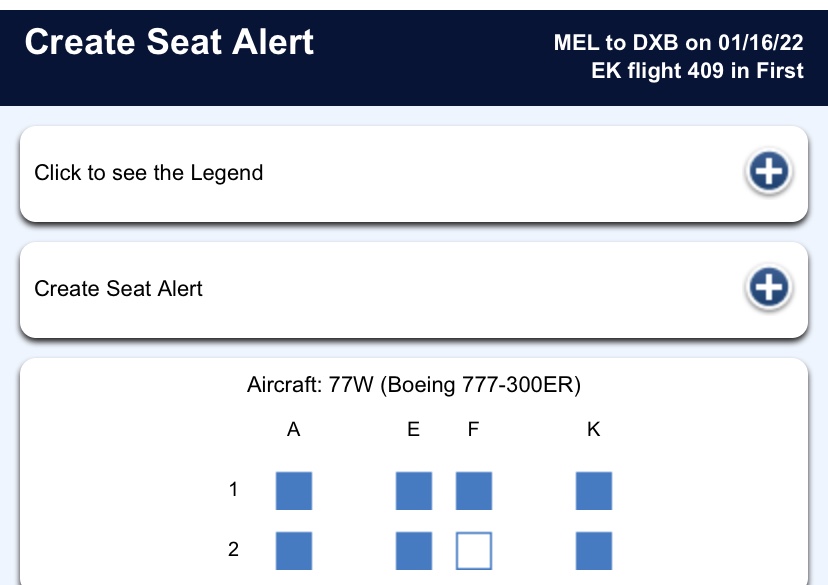The height and width of the screenshot is (585, 828).
Task: Click column header K on seat map
Action: pyautogui.click(x=594, y=429)
